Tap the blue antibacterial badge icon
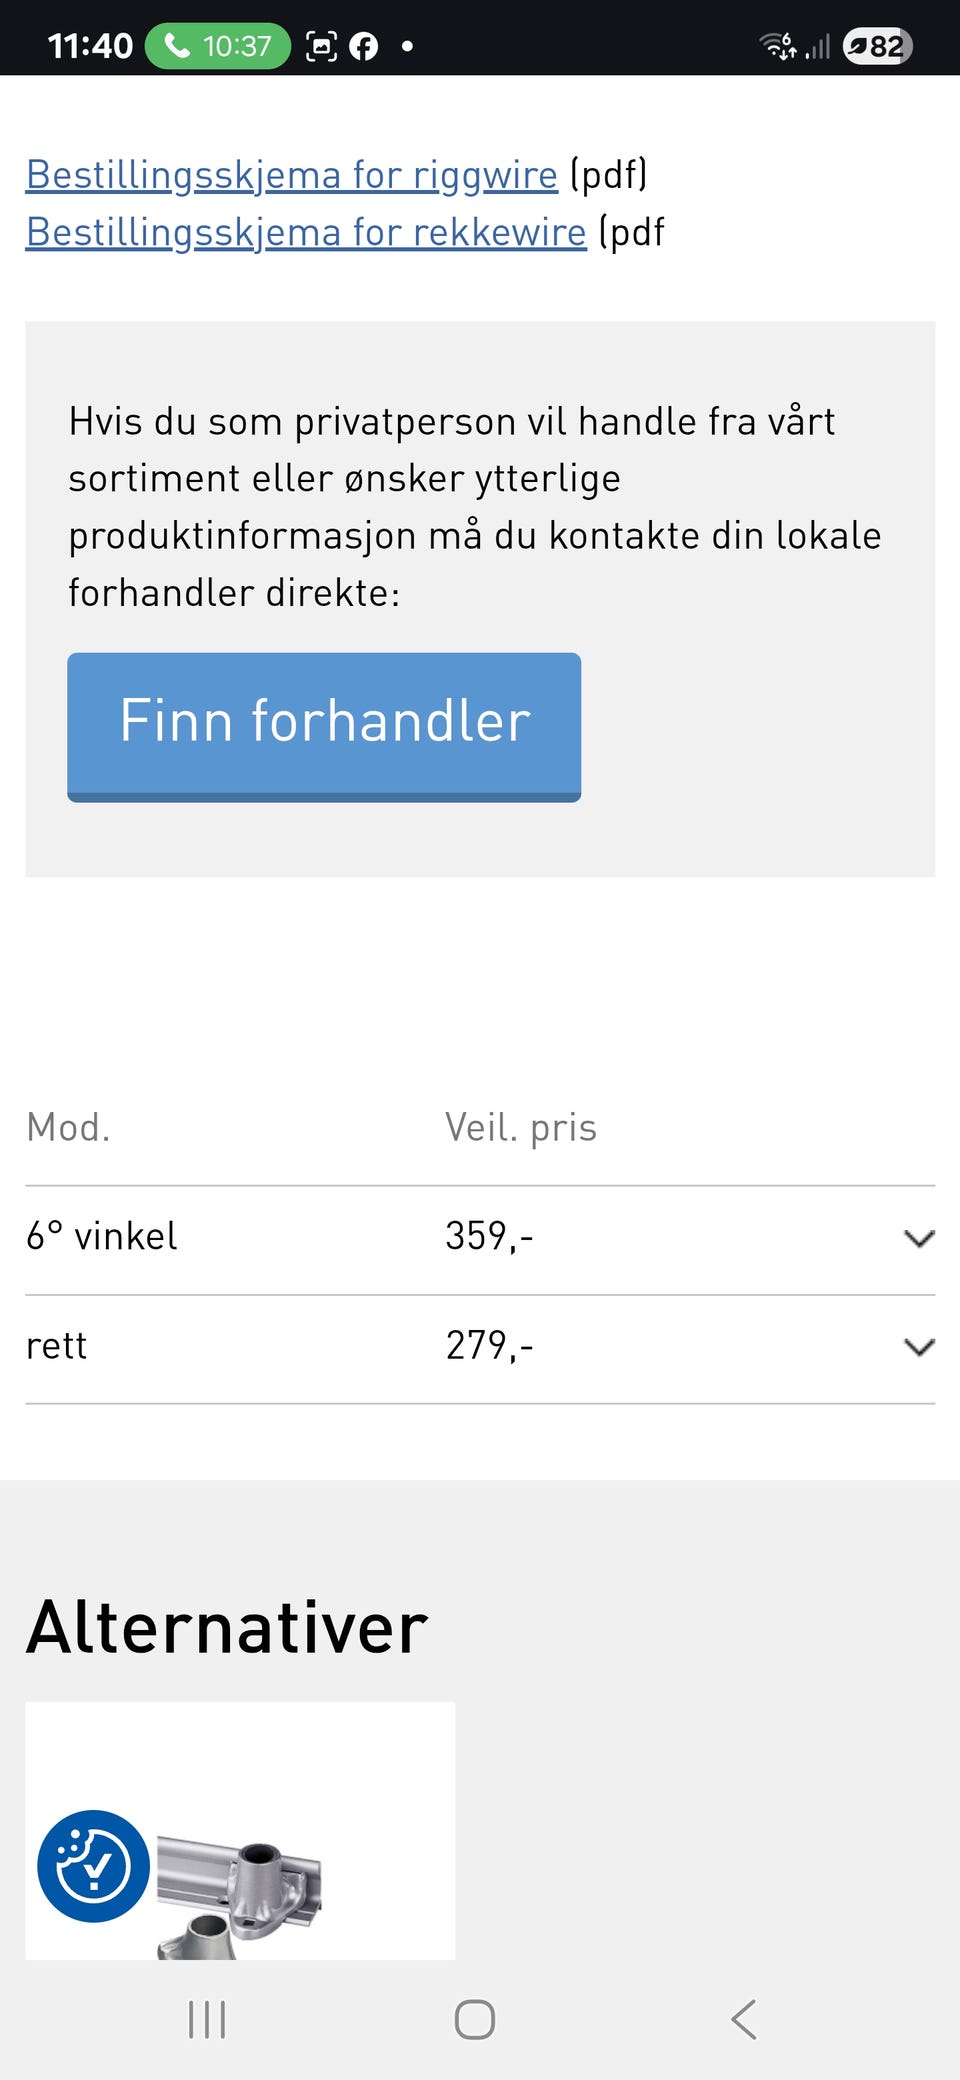The width and height of the screenshot is (960, 2080). tap(93, 1865)
